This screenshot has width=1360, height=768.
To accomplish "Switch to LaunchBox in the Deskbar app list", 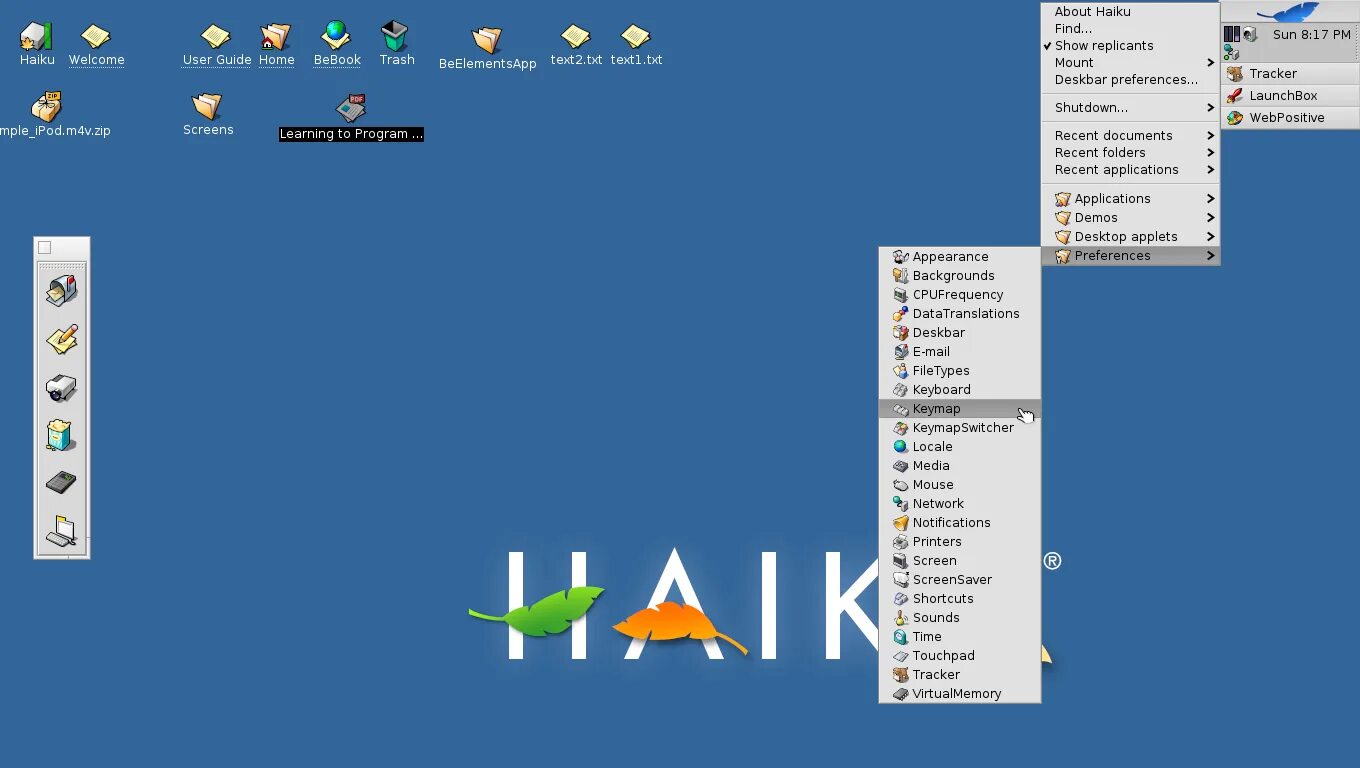I will point(1290,96).
